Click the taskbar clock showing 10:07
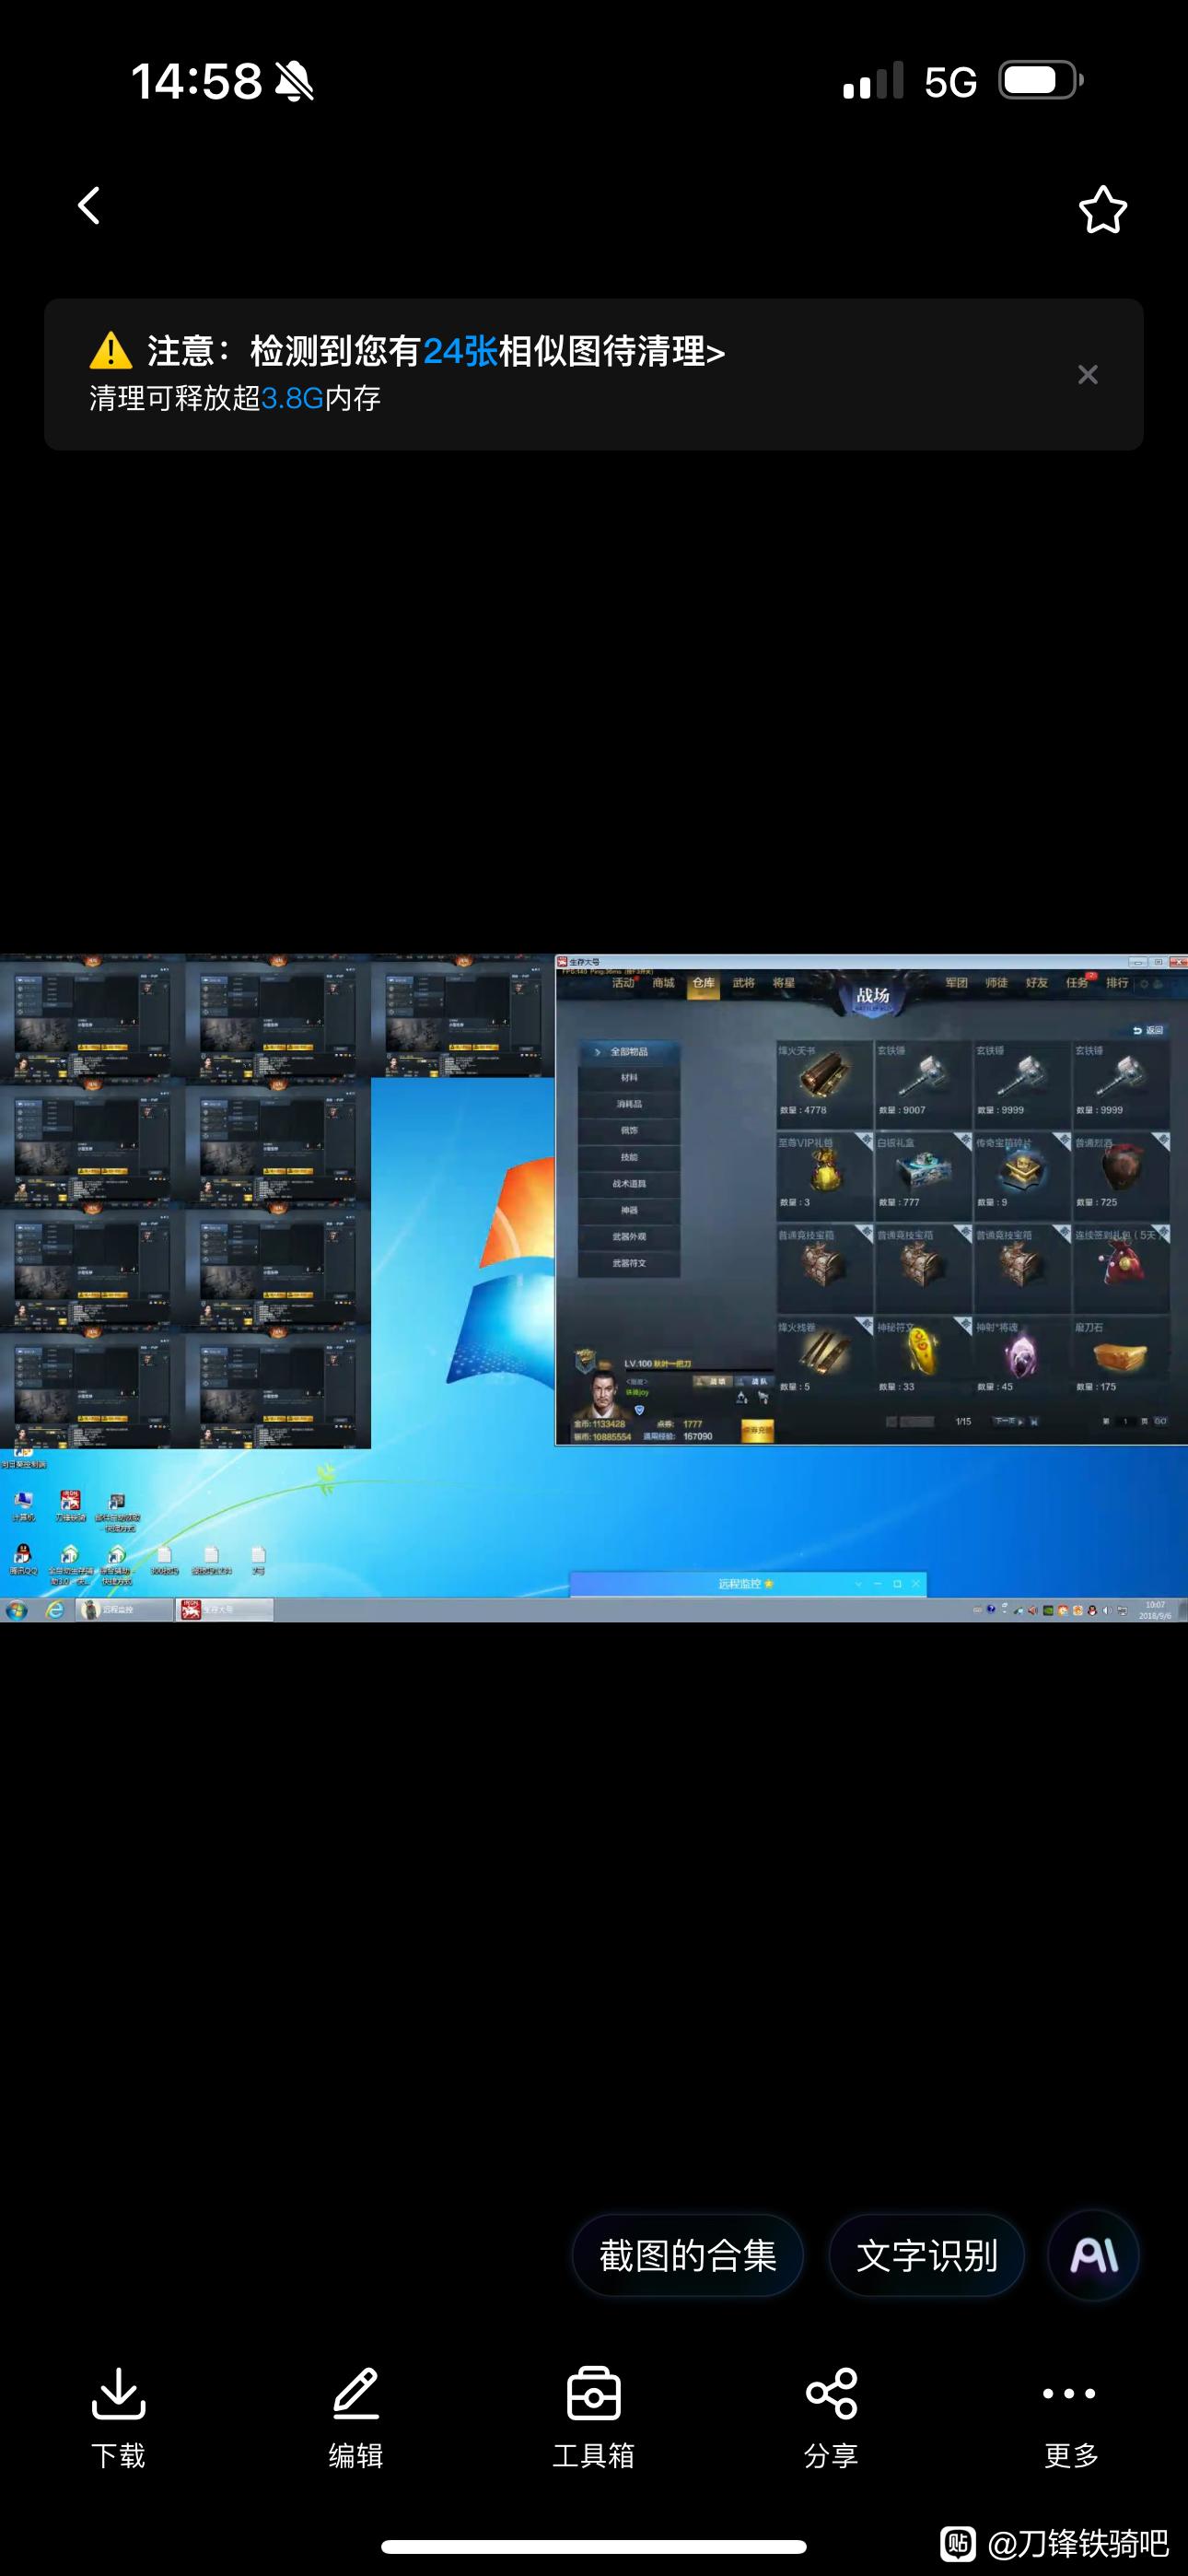Screen dimensions: 1188x2576 [1155, 1610]
